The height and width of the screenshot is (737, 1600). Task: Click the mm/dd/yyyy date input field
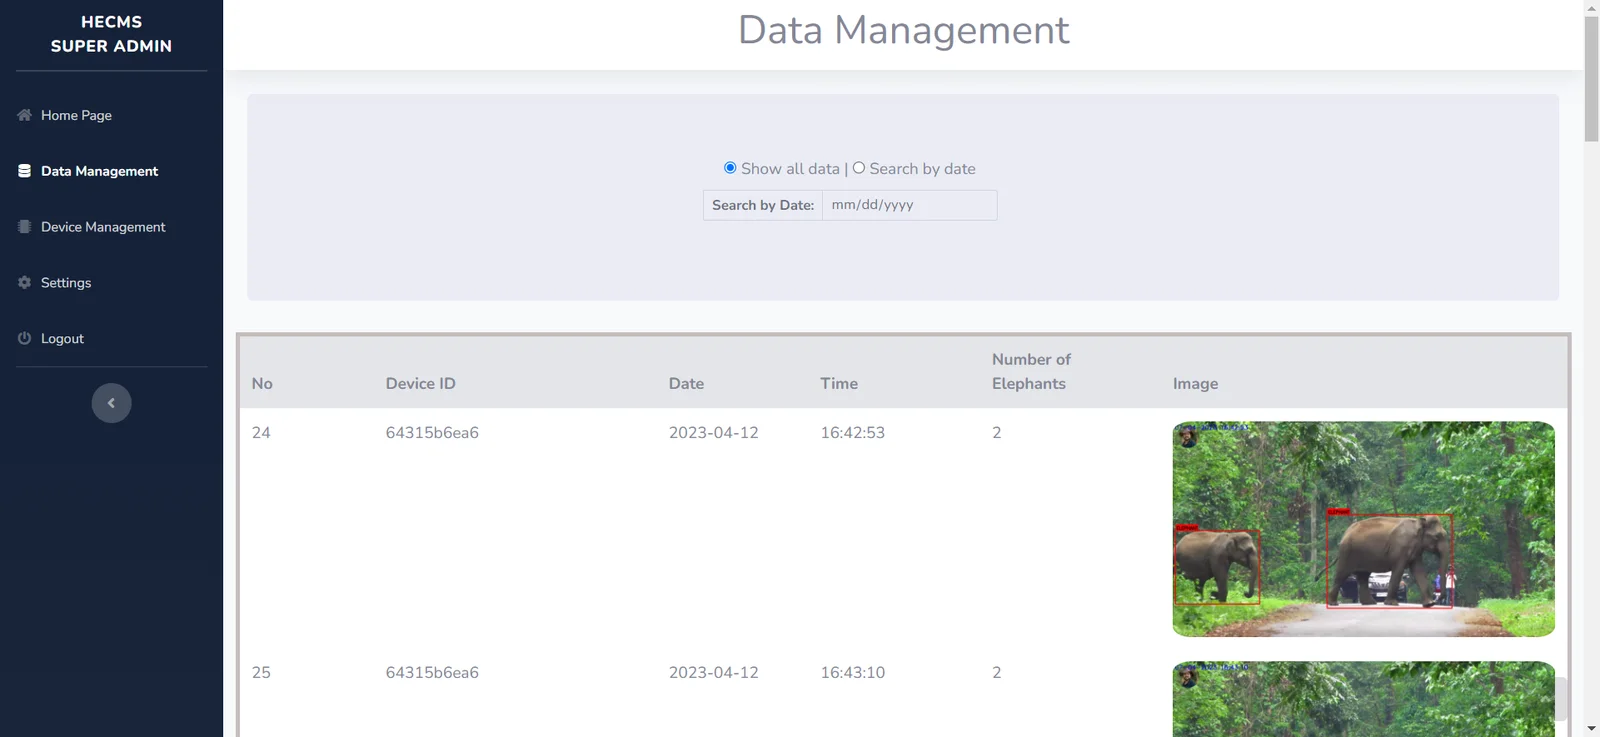click(x=908, y=205)
